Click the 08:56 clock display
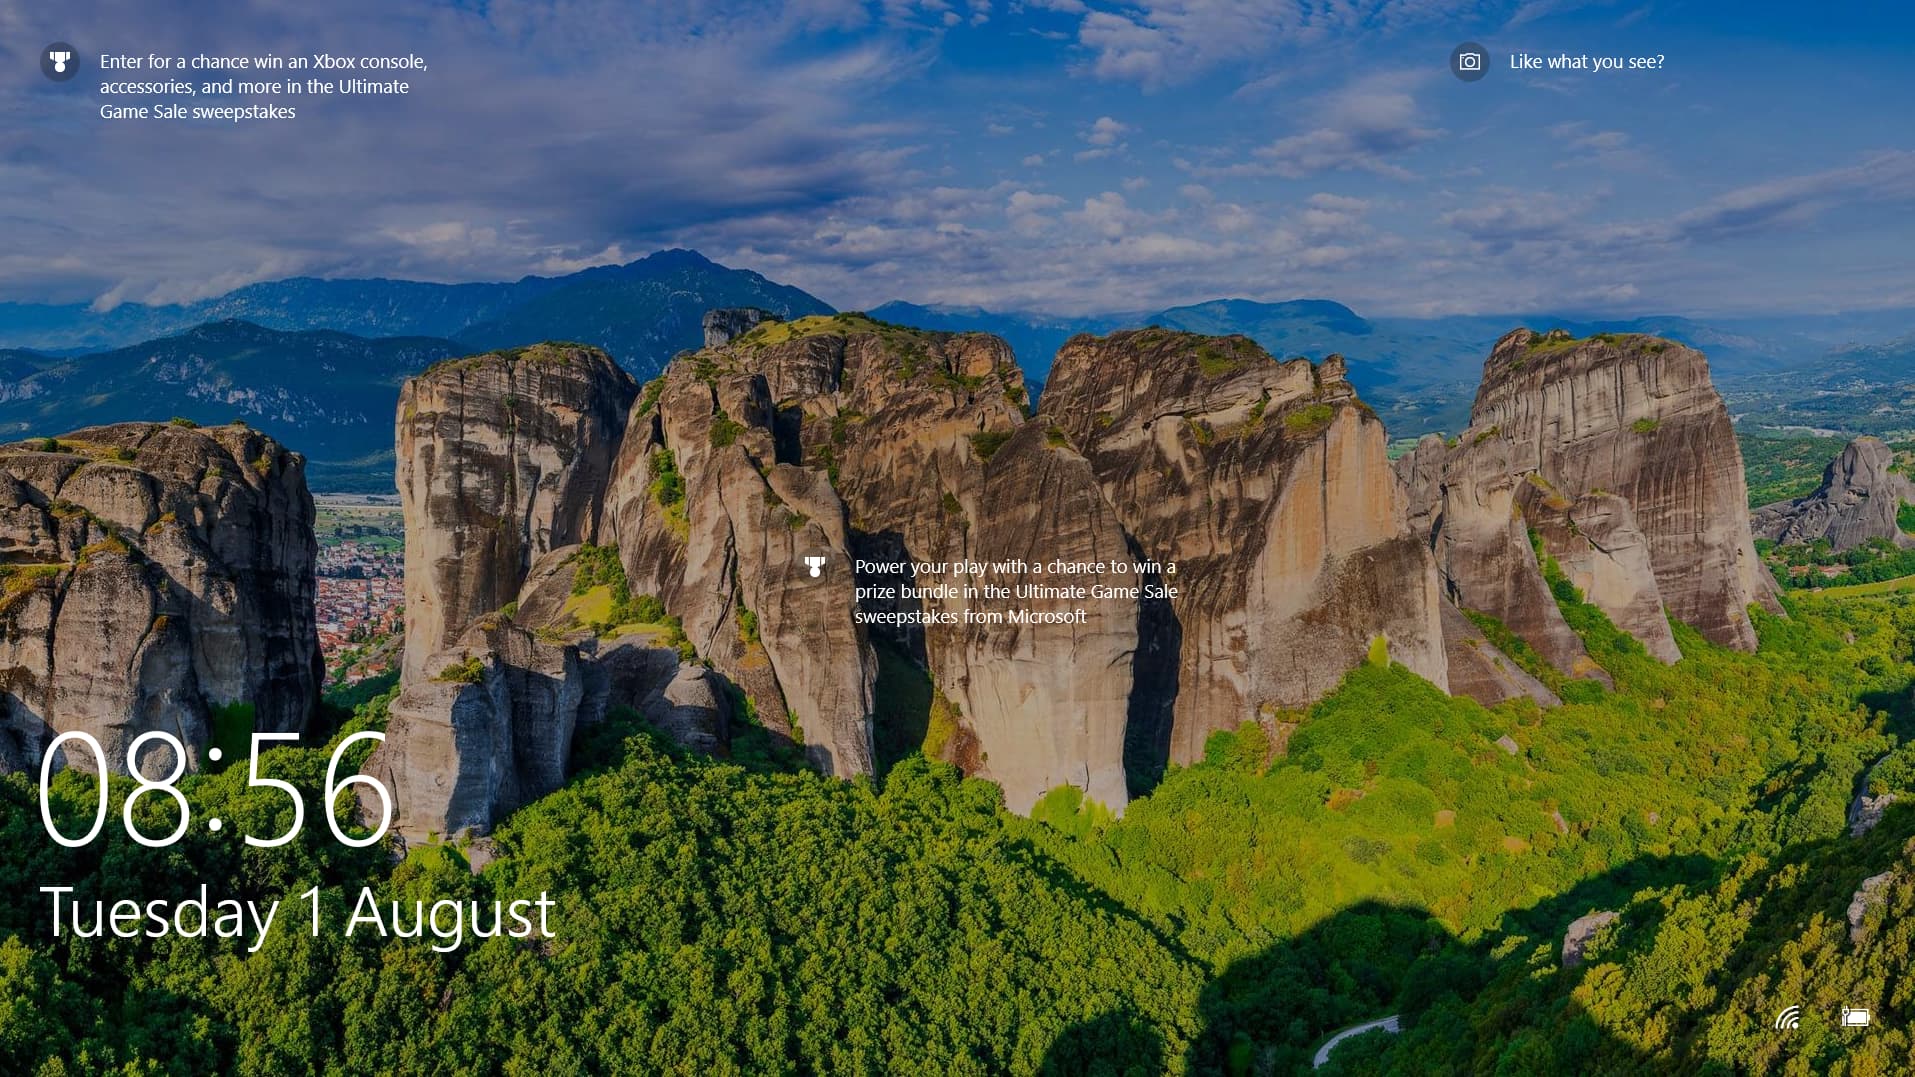The height and width of the screenshot is (1077, 1915). tap(215, 789)
